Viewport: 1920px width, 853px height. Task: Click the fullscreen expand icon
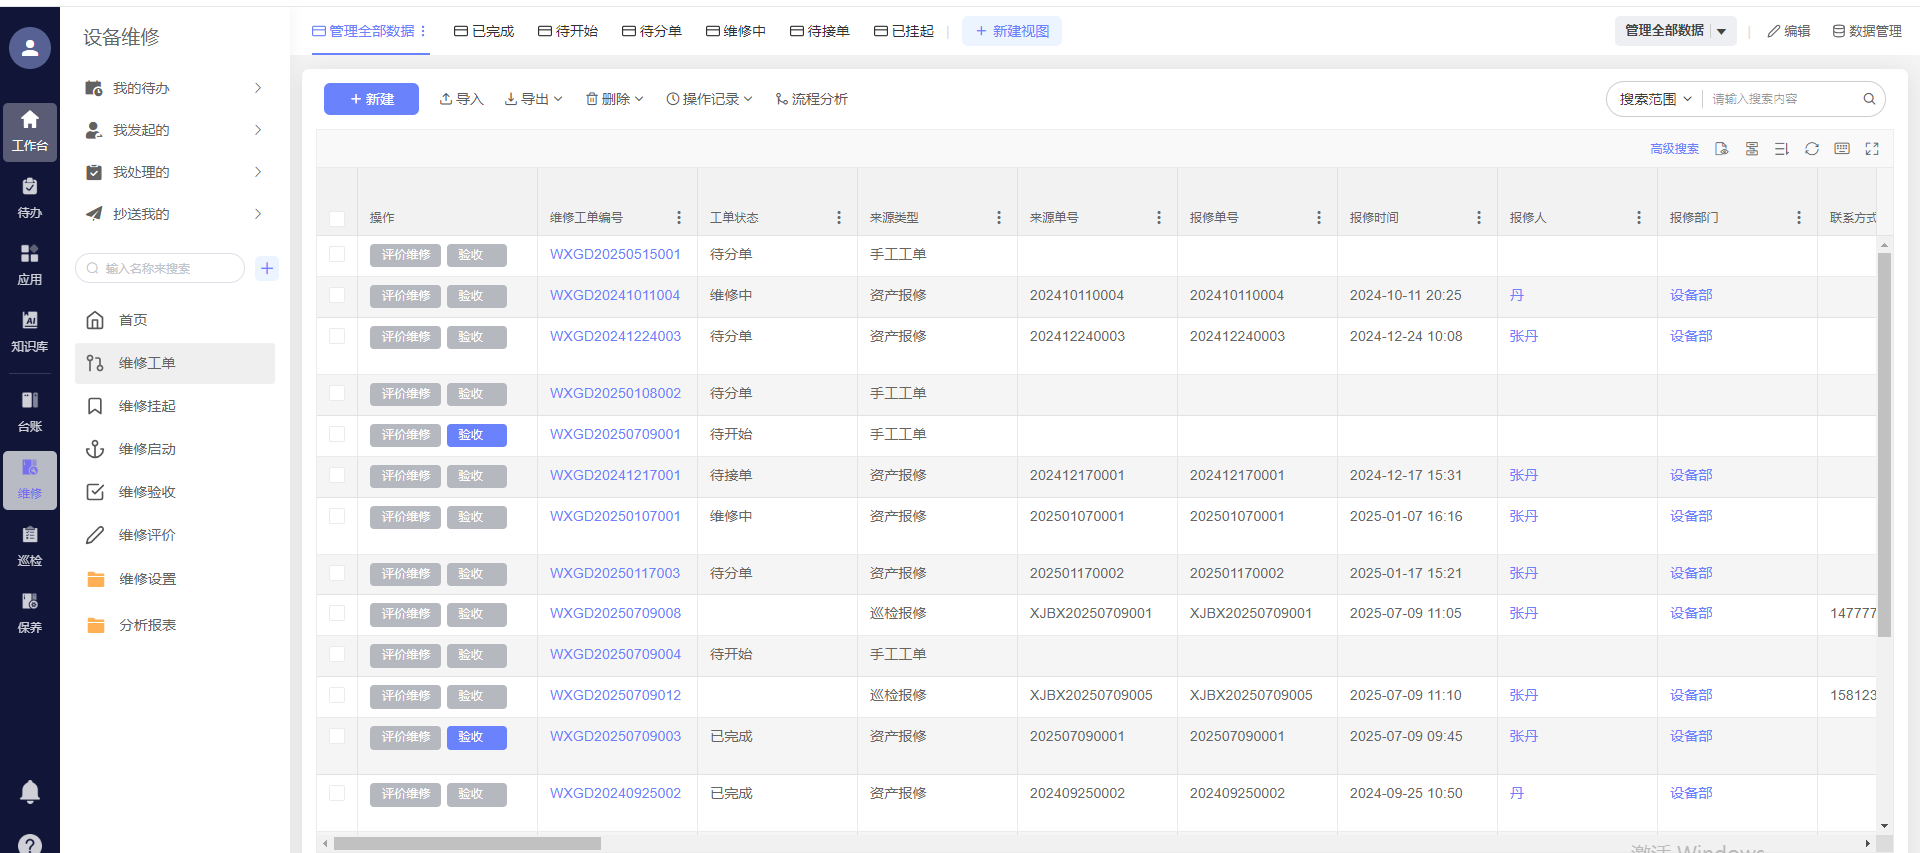click(x=1871, y=149)
